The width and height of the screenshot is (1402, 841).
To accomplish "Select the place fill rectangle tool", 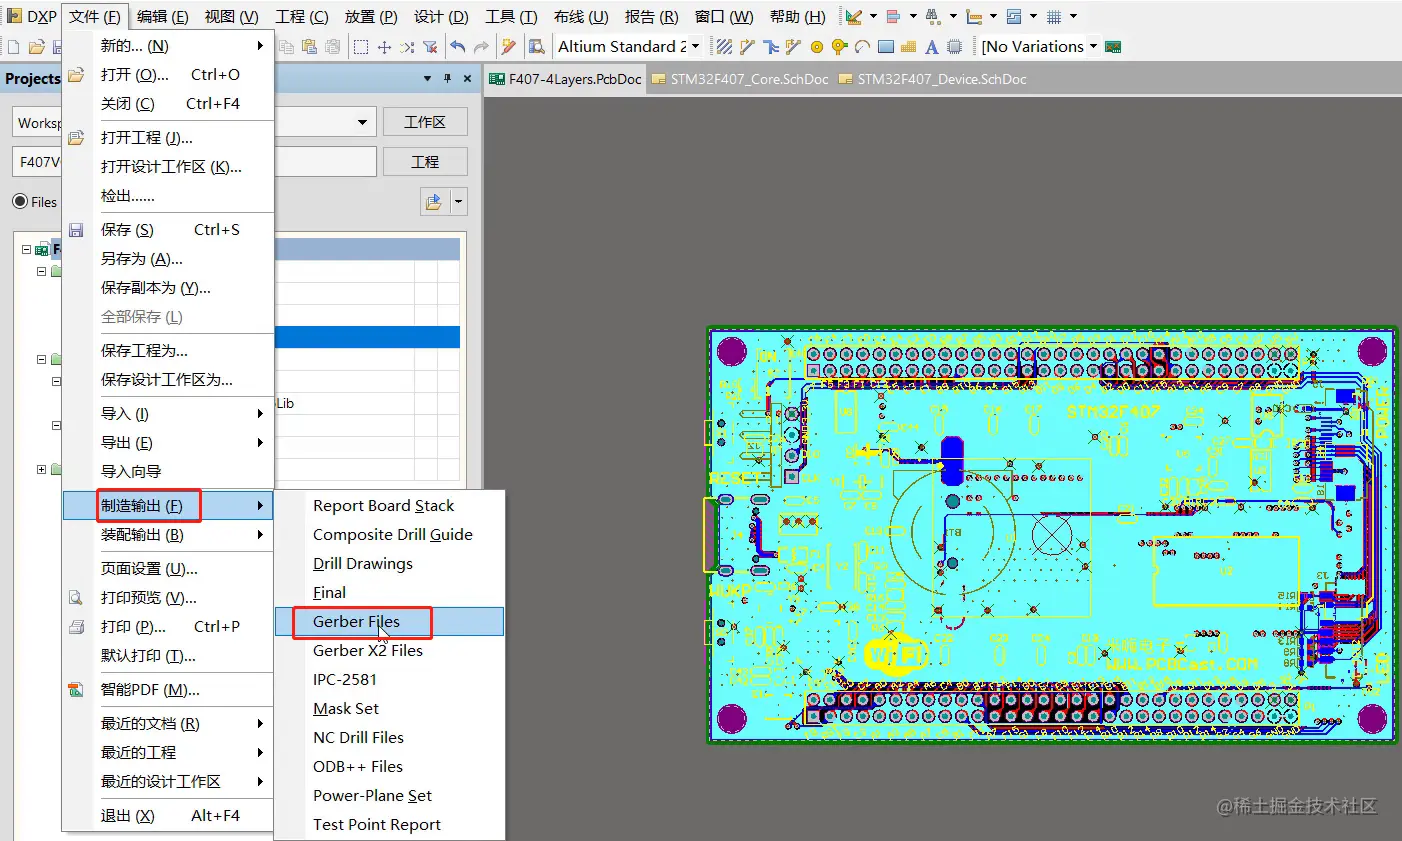I will pyautogui.click(x=885, y=46).
